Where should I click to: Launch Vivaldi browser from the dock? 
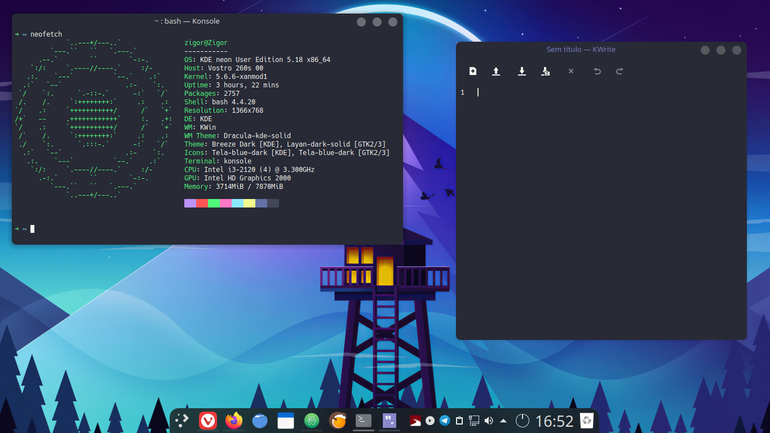point(208,421)
